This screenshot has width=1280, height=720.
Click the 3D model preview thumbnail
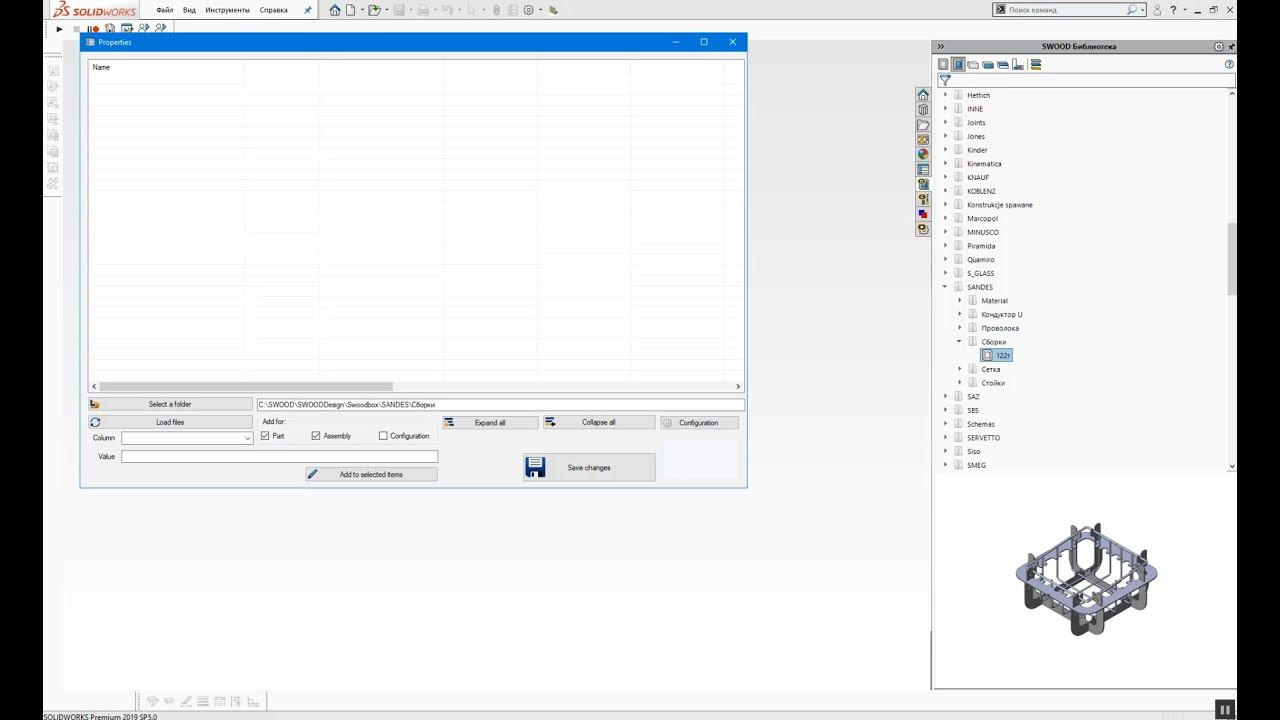(x=1086, y=577)
